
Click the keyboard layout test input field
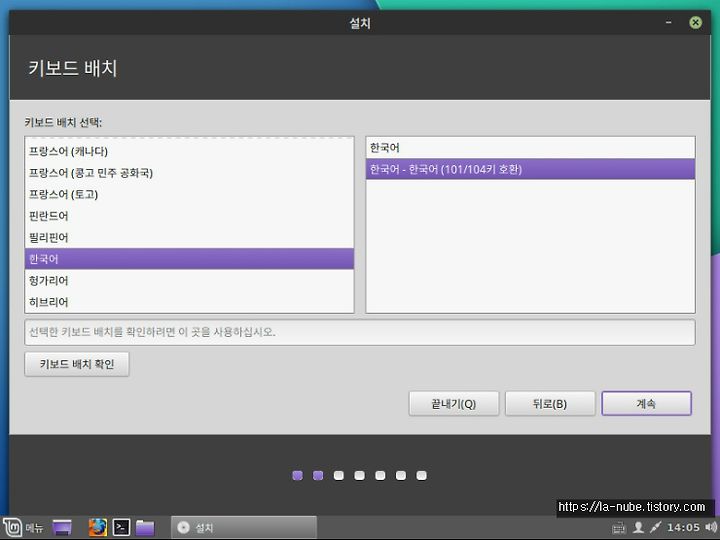(360, 332)
